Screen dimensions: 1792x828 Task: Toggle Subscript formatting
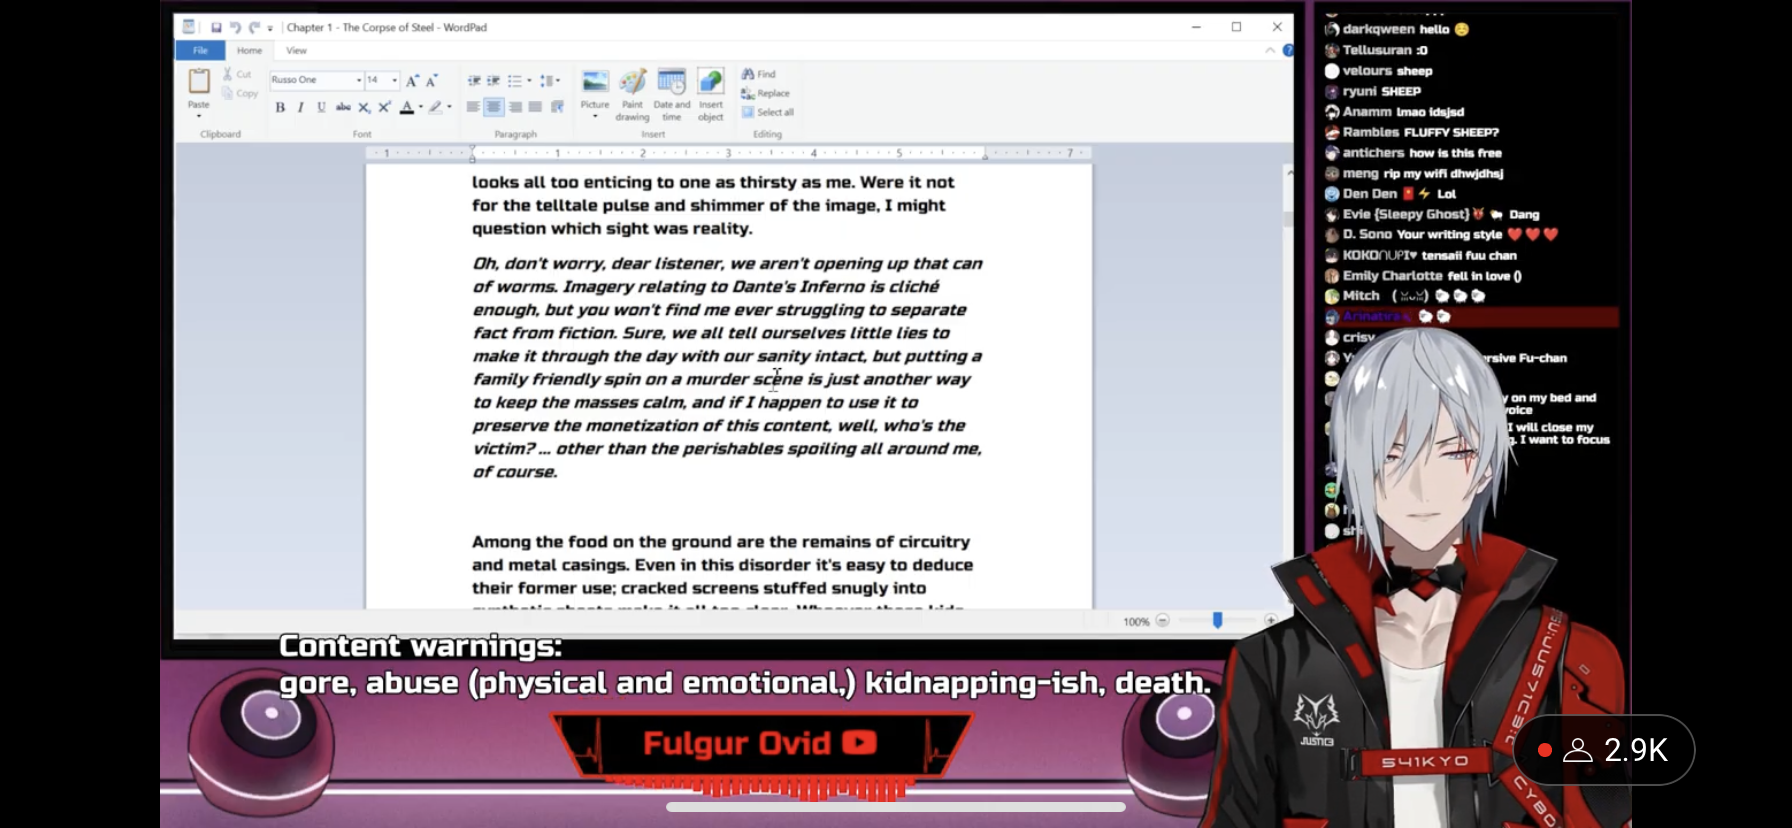pyautogui.click(x=364, y=107)
